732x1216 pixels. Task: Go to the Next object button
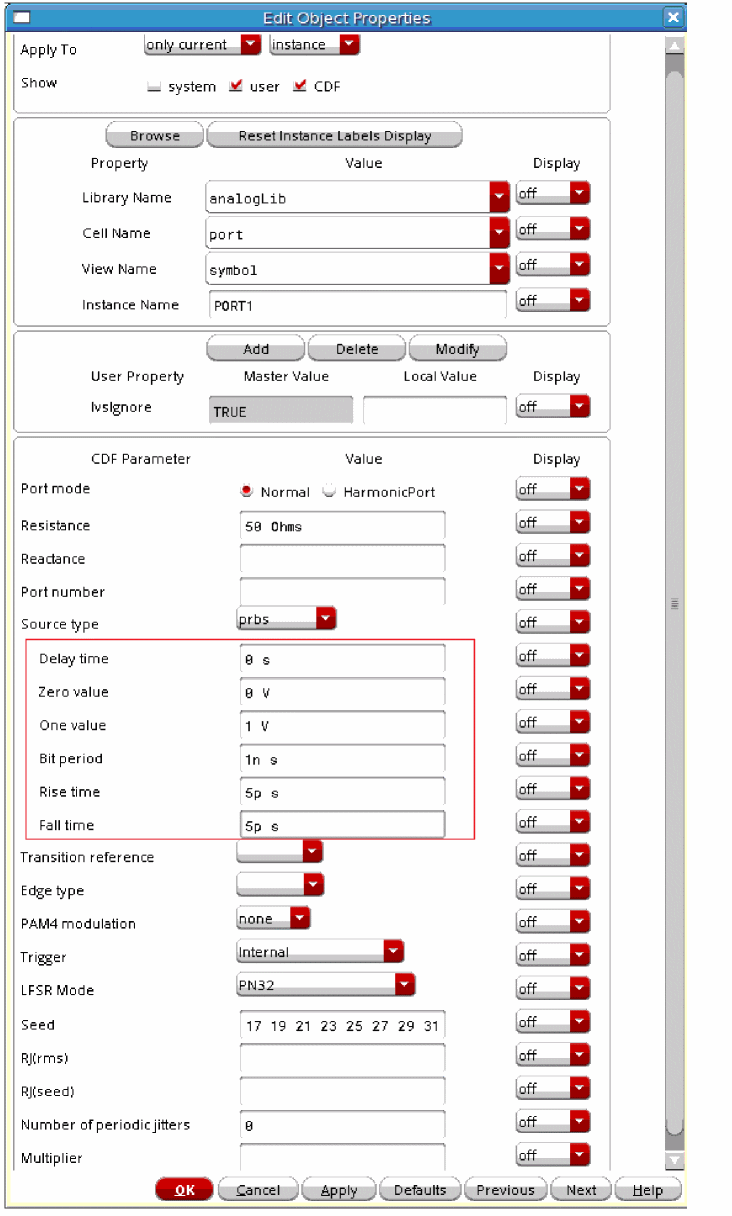581,1190
